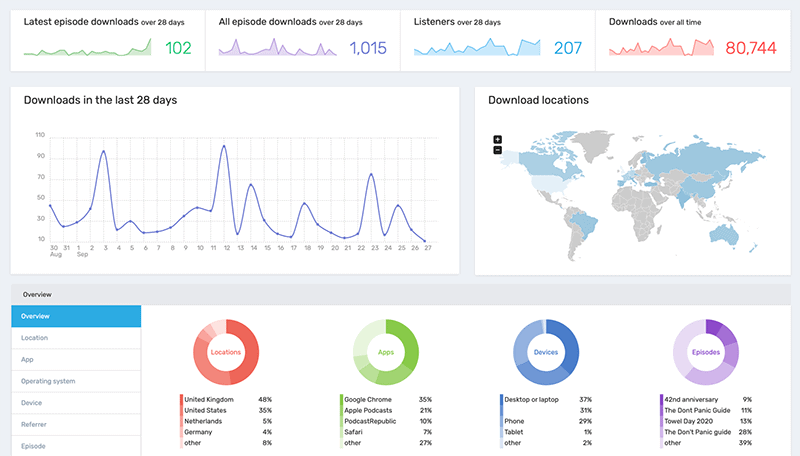Click the 207 listeners value

568,48
